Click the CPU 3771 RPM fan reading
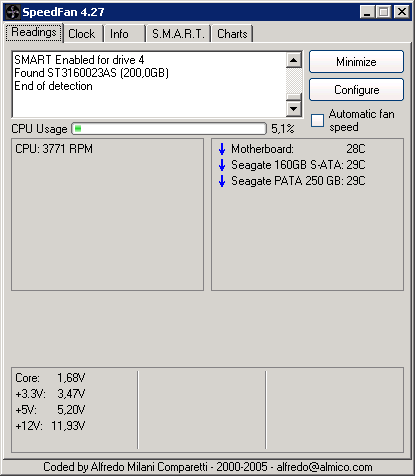Screen dimensions: 415x476 (x=54, y=149)
